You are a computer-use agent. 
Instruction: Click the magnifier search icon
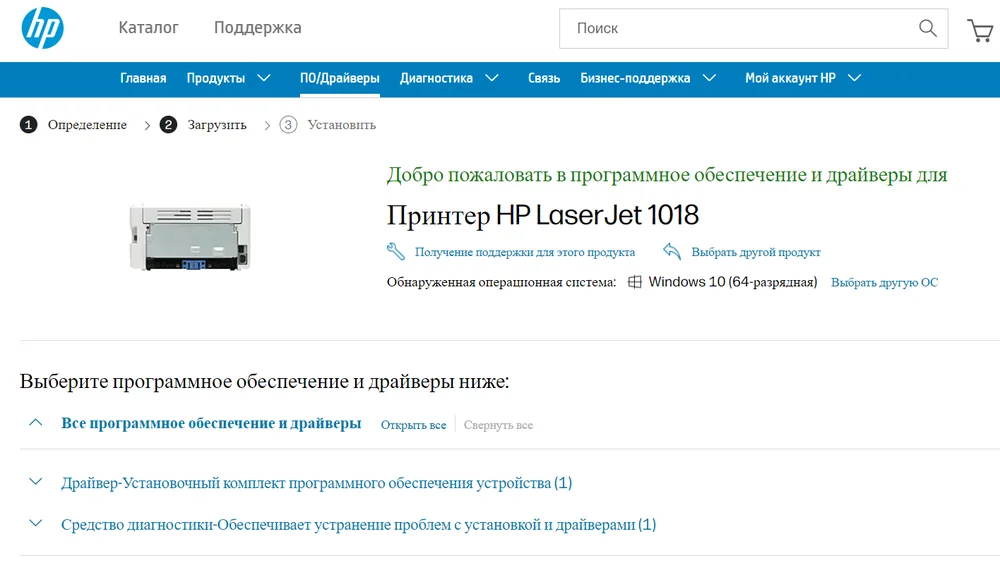(927, 28)
